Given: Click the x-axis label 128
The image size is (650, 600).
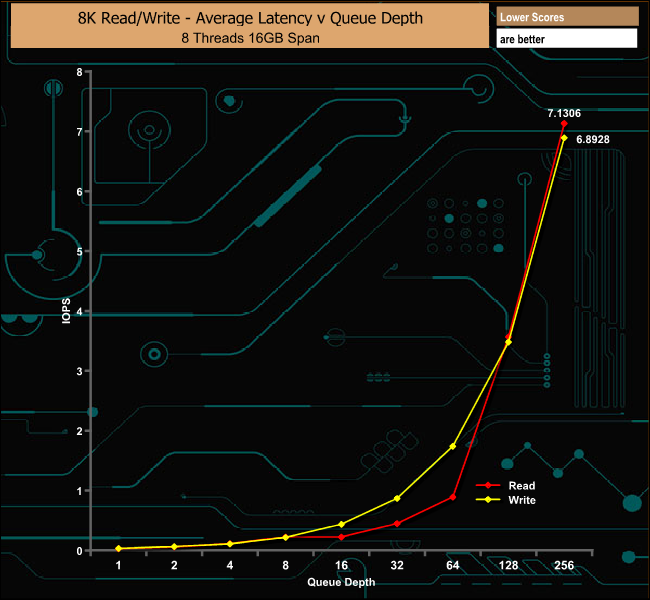Looking at the screenshot, I should pyautogui.click(x=508, y=565).
